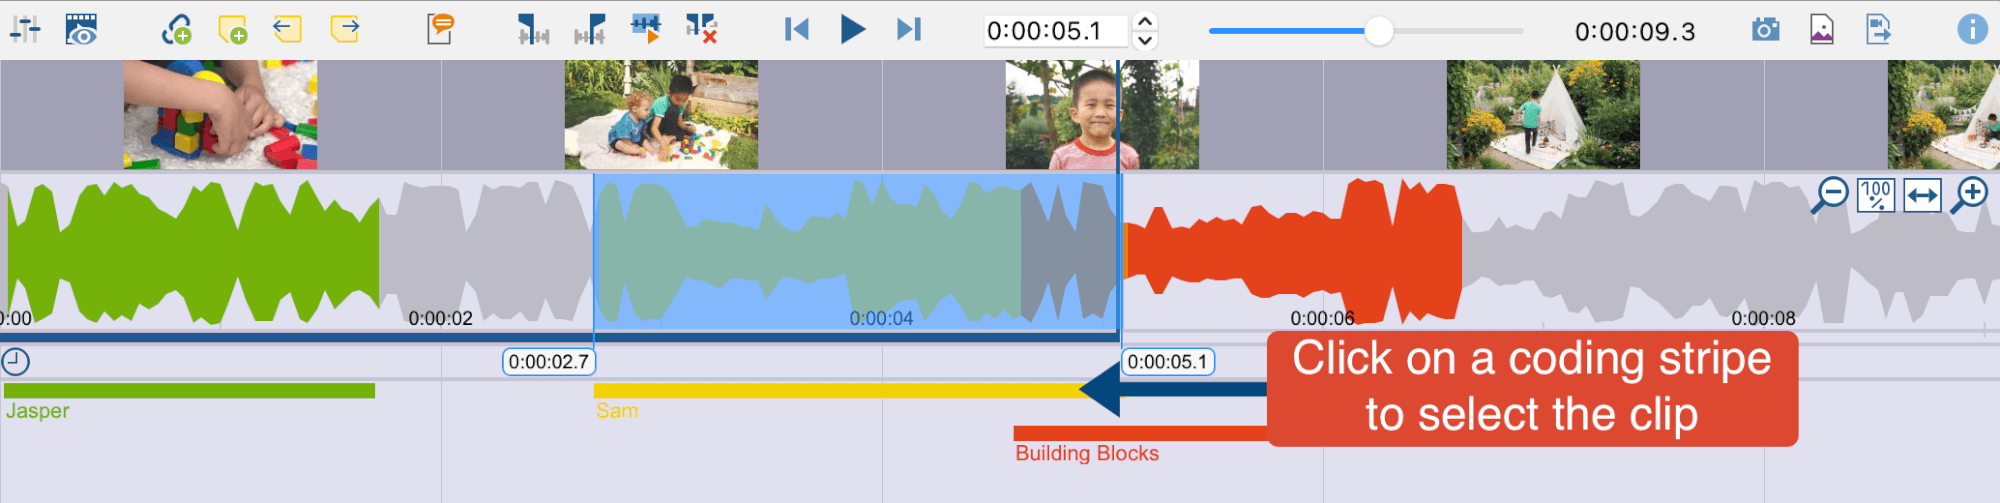
Task: Jump to next memo arrow icon
Action: 345,29
